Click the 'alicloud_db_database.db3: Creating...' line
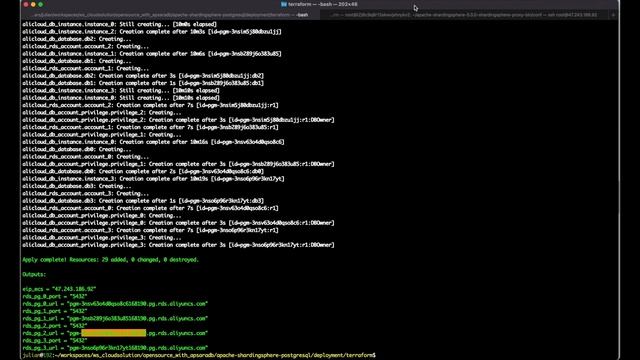The height and width of the screenshot is (360, 640). point(77,186)
